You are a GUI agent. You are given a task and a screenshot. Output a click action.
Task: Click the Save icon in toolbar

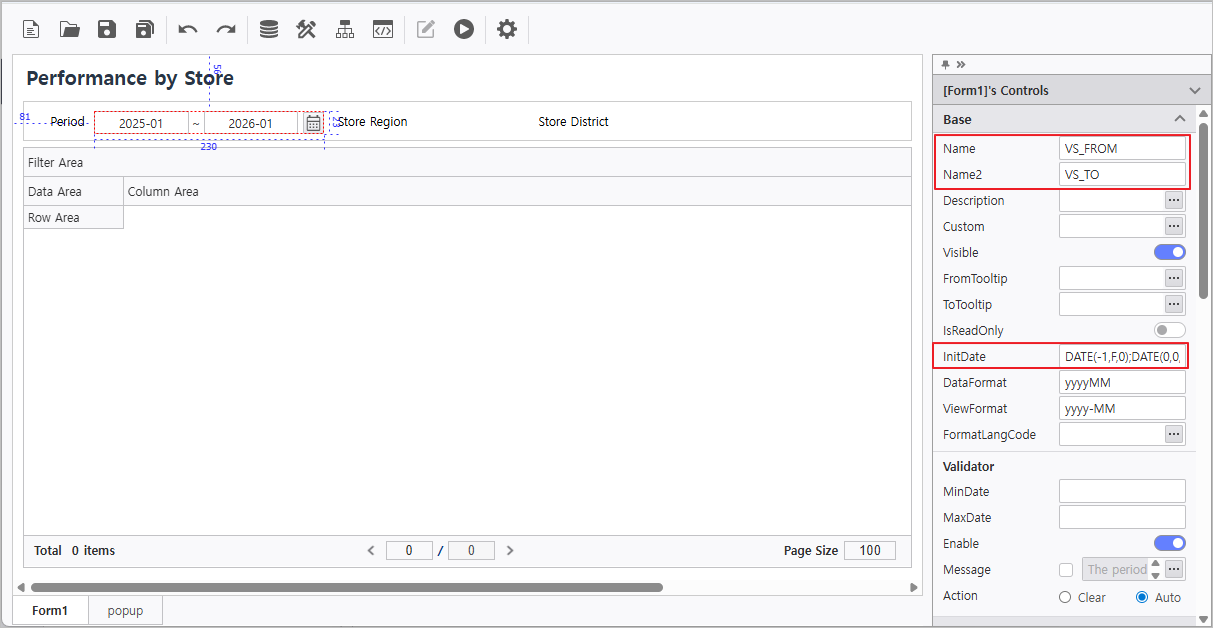[x=107, y=29]
